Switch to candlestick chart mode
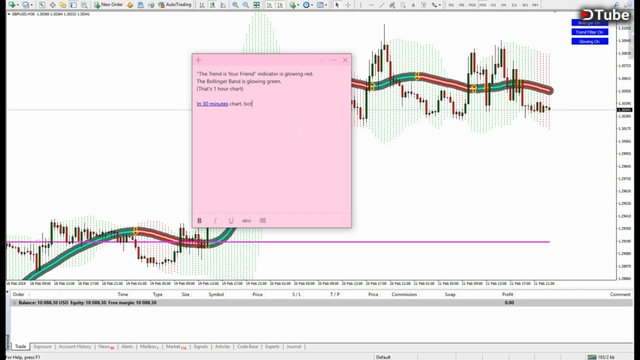This screenshot has width=640, height=360. click(213, 5)
